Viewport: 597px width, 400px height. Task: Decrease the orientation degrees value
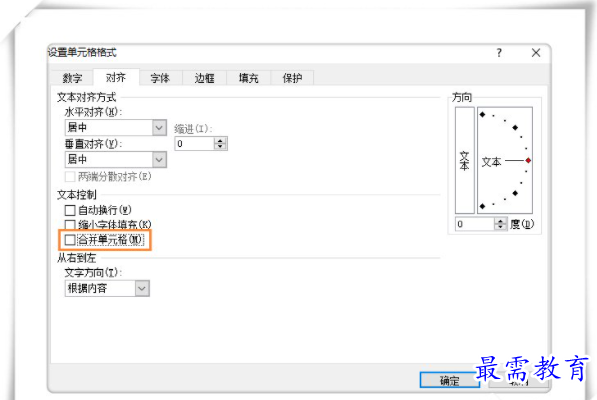(500, 227)
